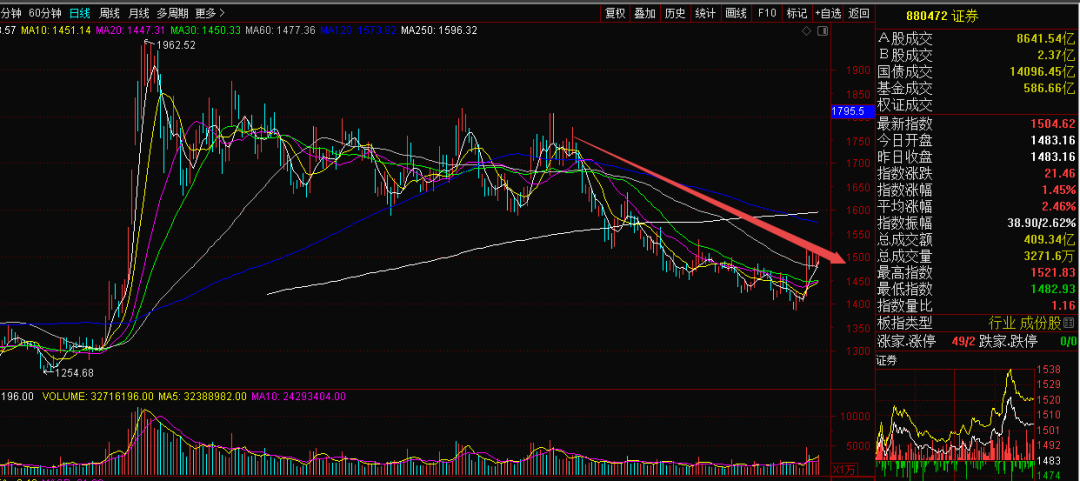Viewport: 1080px width, 481px height.
Task: Switch to the 周线 weekly tab
Action: 110,12
